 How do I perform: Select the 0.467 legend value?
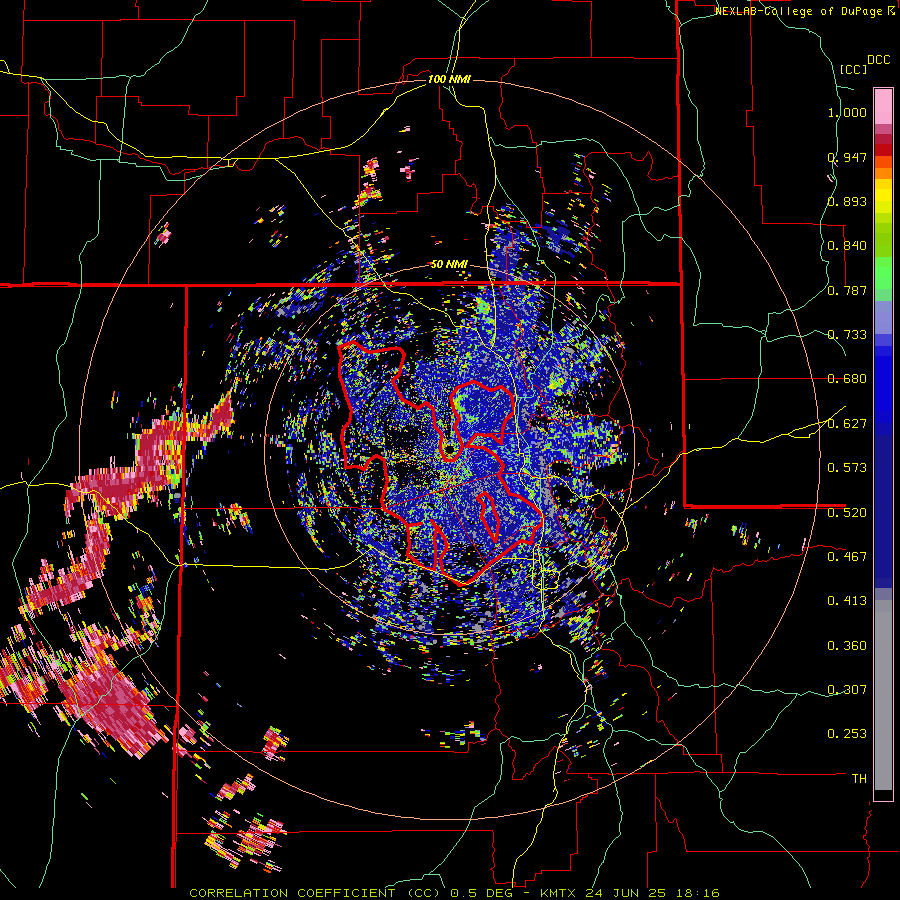847,557
